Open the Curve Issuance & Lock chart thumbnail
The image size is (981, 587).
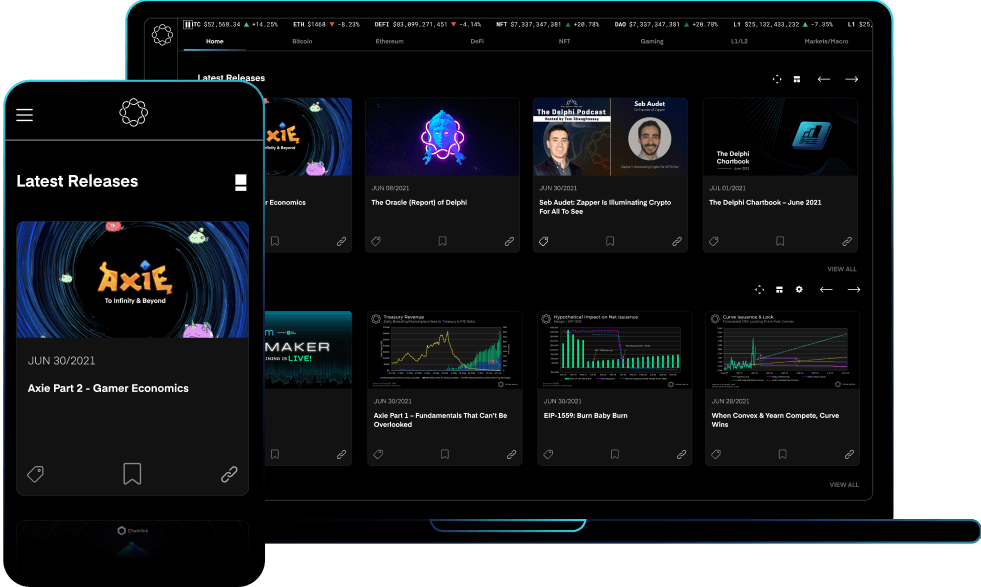(x=782, y=350)
